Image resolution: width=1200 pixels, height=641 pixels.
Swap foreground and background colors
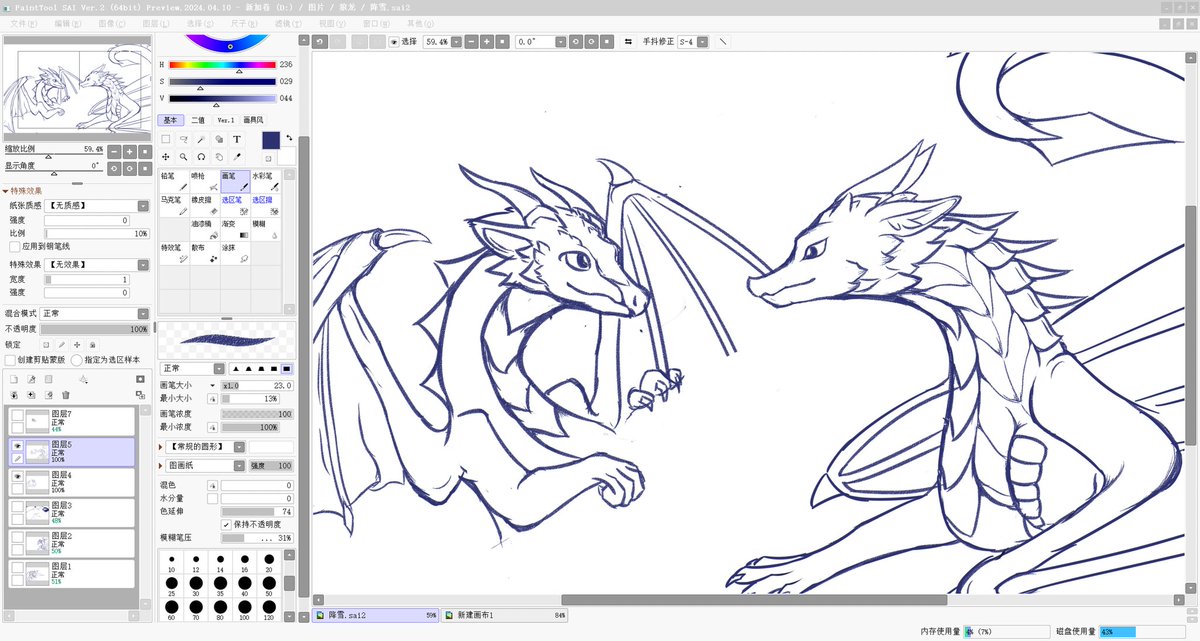coord(289,138)
